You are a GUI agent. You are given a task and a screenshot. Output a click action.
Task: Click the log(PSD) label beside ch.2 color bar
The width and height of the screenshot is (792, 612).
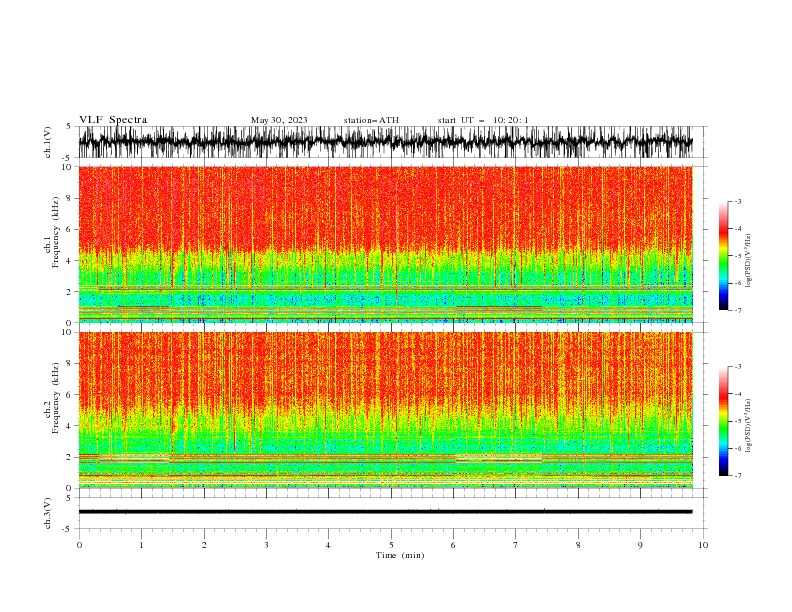(x=748, y=425)
